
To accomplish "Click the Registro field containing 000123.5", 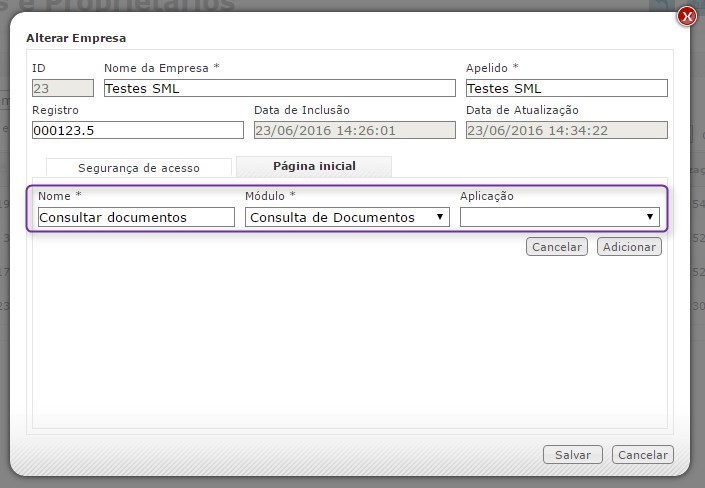I will tap(137, 130).
